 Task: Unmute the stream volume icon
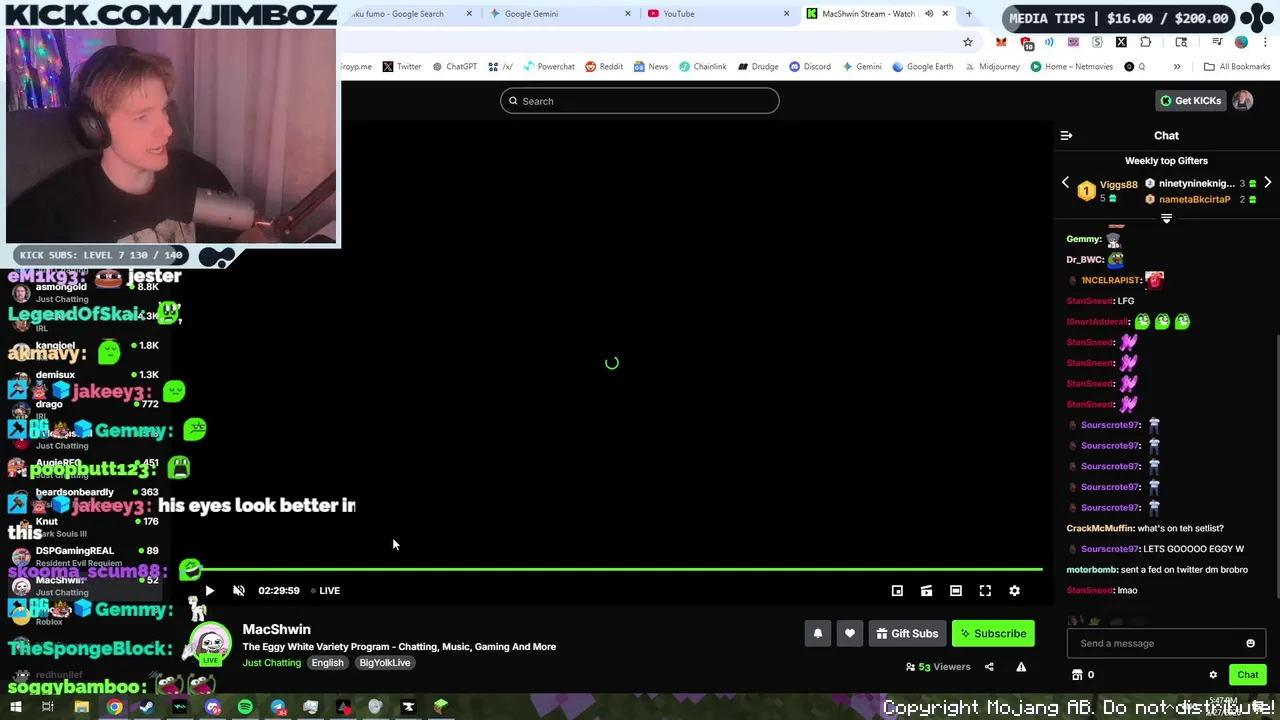(239, 590)
